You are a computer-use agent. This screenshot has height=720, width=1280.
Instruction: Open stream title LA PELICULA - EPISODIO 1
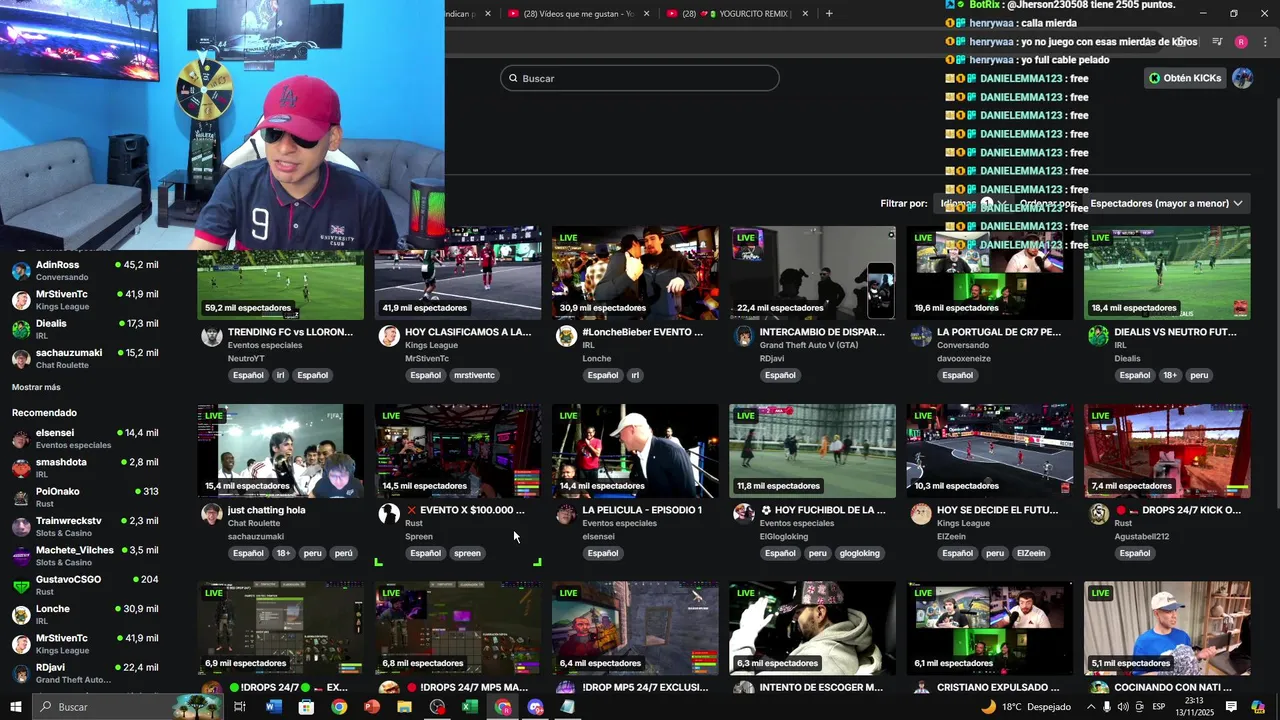642,510
